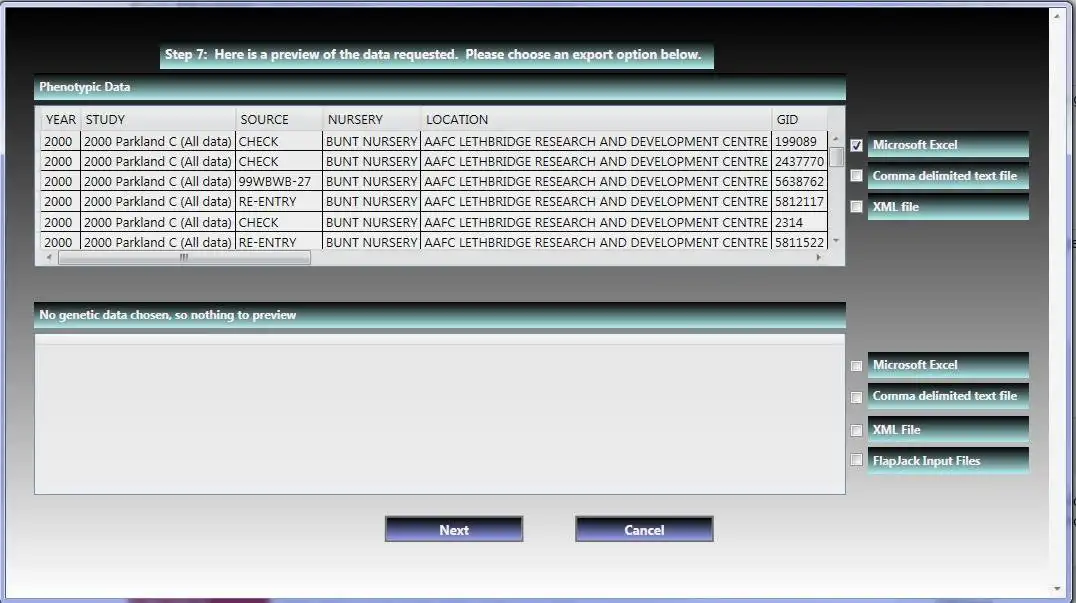Click FlapJack Input Files label
The image size is (1076, 603).
pos(948,460)
